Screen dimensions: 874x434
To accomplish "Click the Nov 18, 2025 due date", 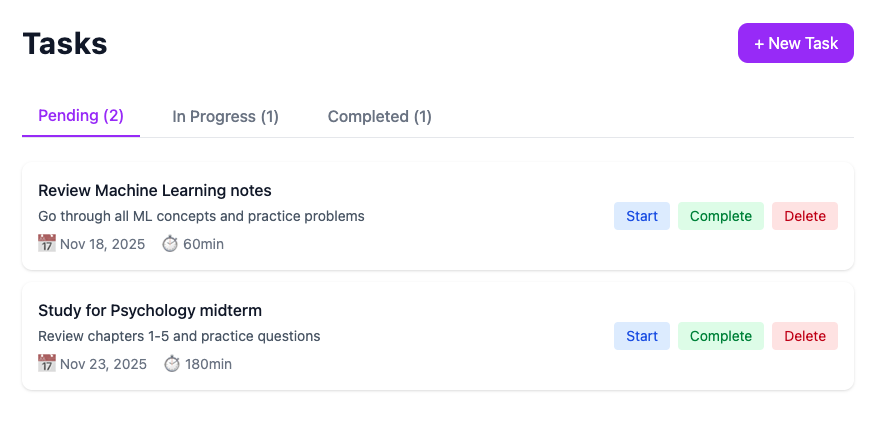I will click(x=102, y=244).
